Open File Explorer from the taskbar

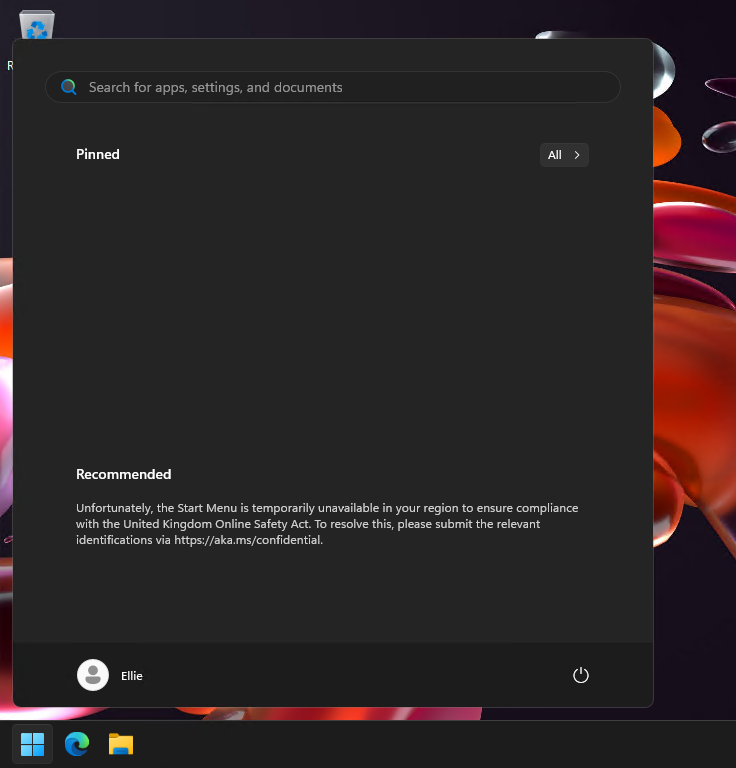(x=120, y=744)
